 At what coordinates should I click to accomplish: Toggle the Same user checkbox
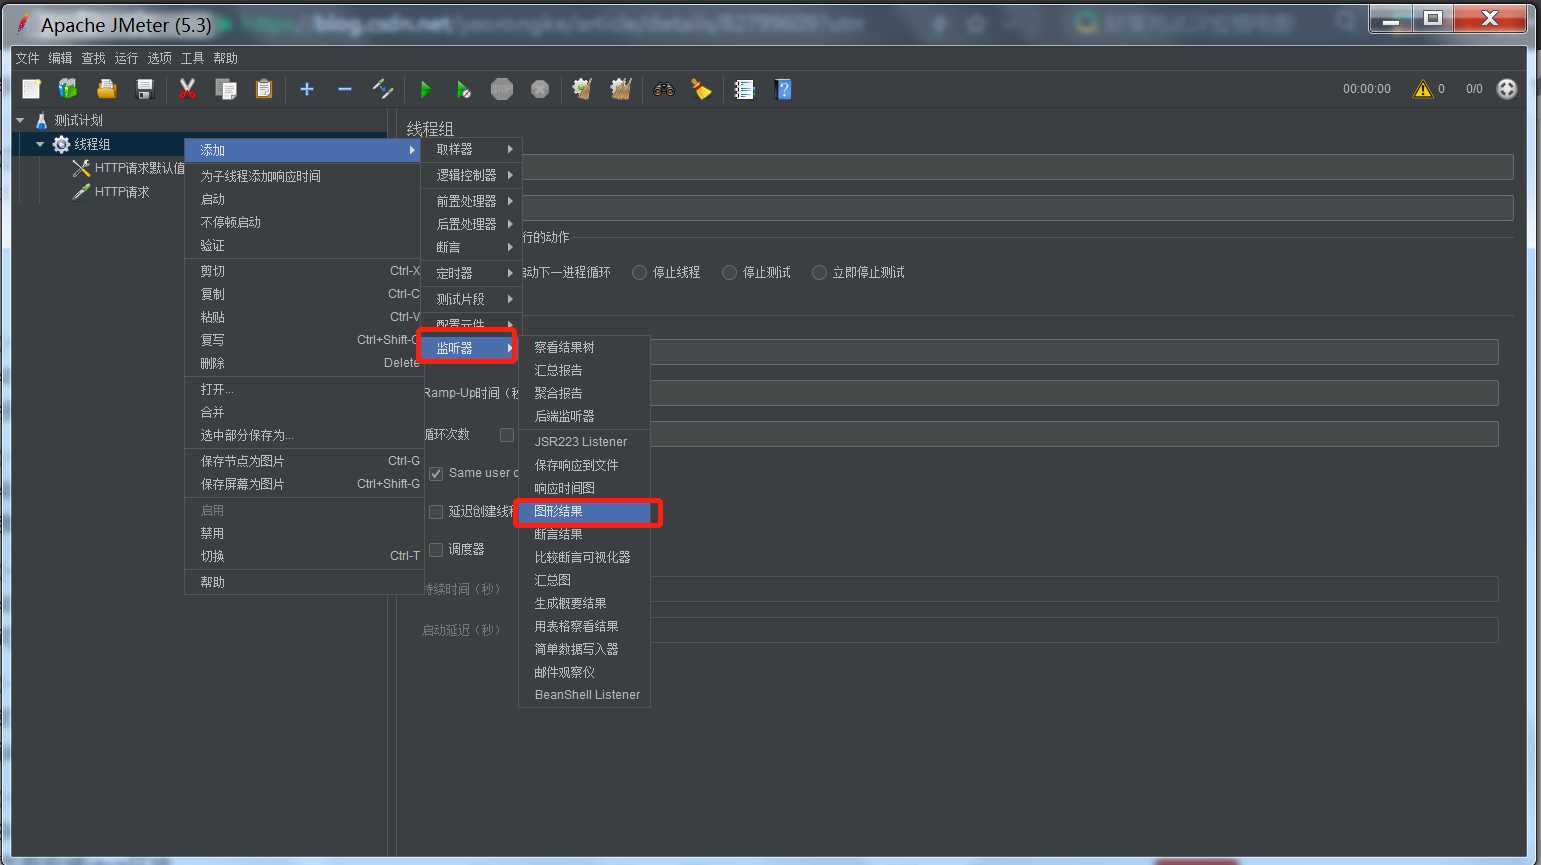coord(436,473)
